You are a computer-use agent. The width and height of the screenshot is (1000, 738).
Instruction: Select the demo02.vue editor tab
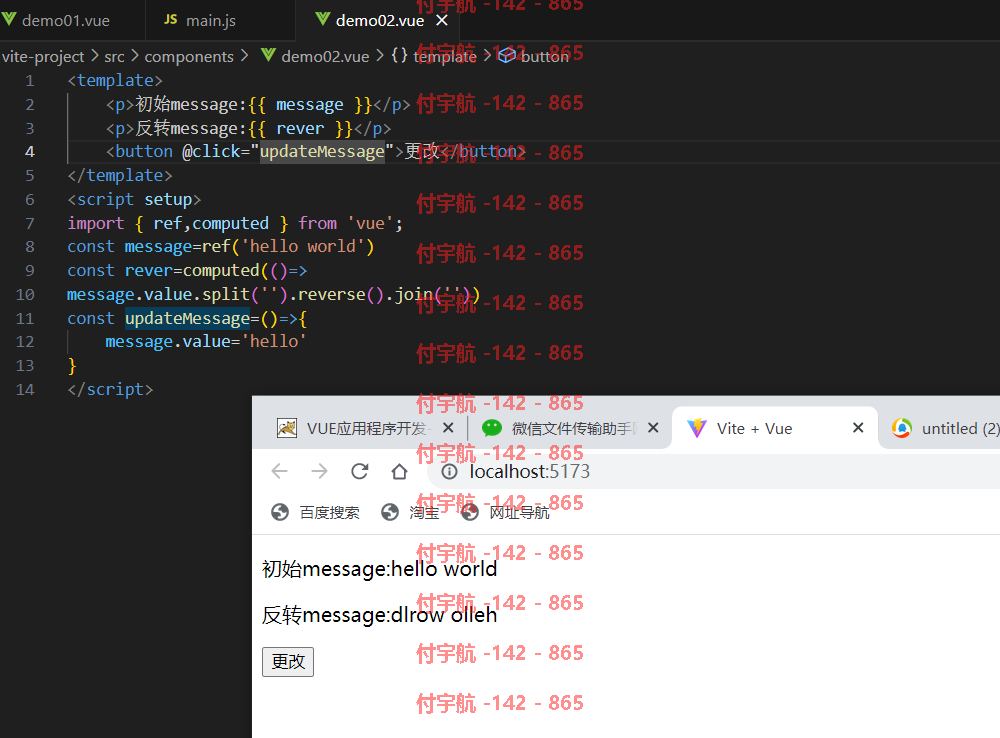379,20
